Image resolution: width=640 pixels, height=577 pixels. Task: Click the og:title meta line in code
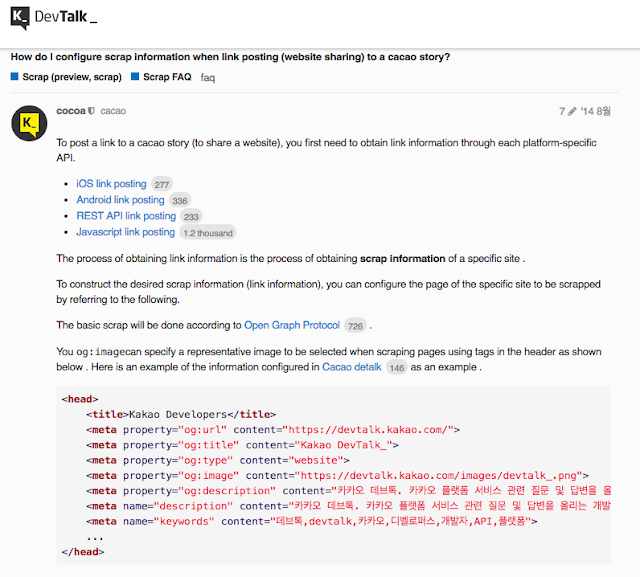tap(242, 445)
